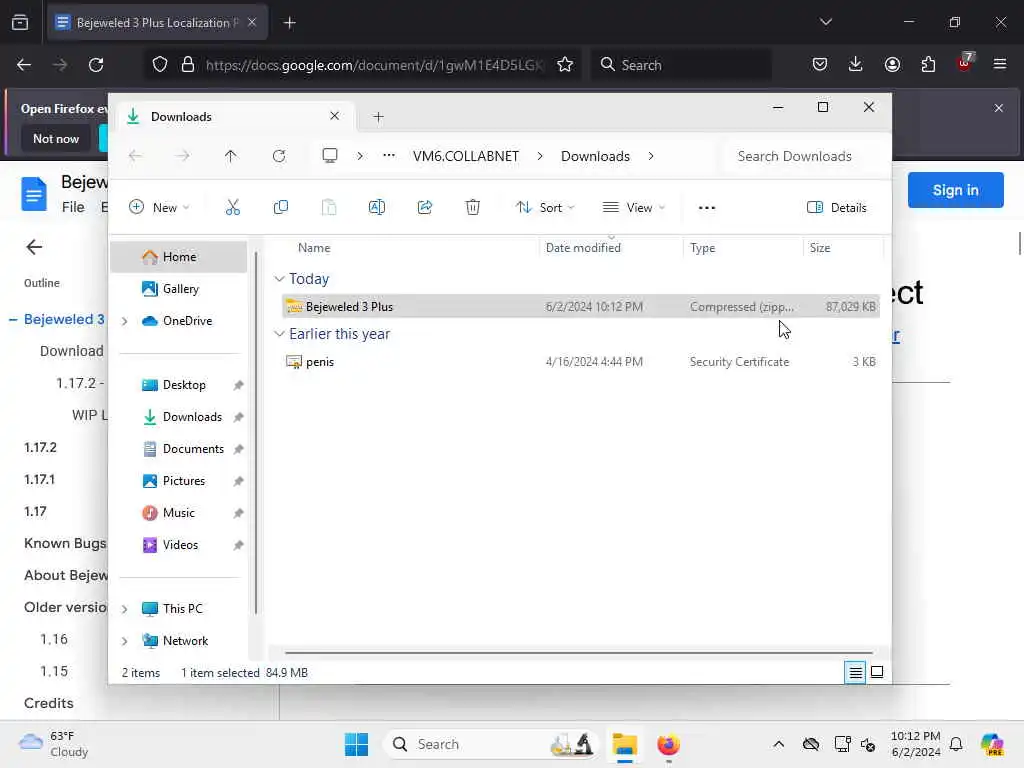
Task: Bookmark the page with the Firefox star
Action: pyautogui.click(x=565, y=65)
